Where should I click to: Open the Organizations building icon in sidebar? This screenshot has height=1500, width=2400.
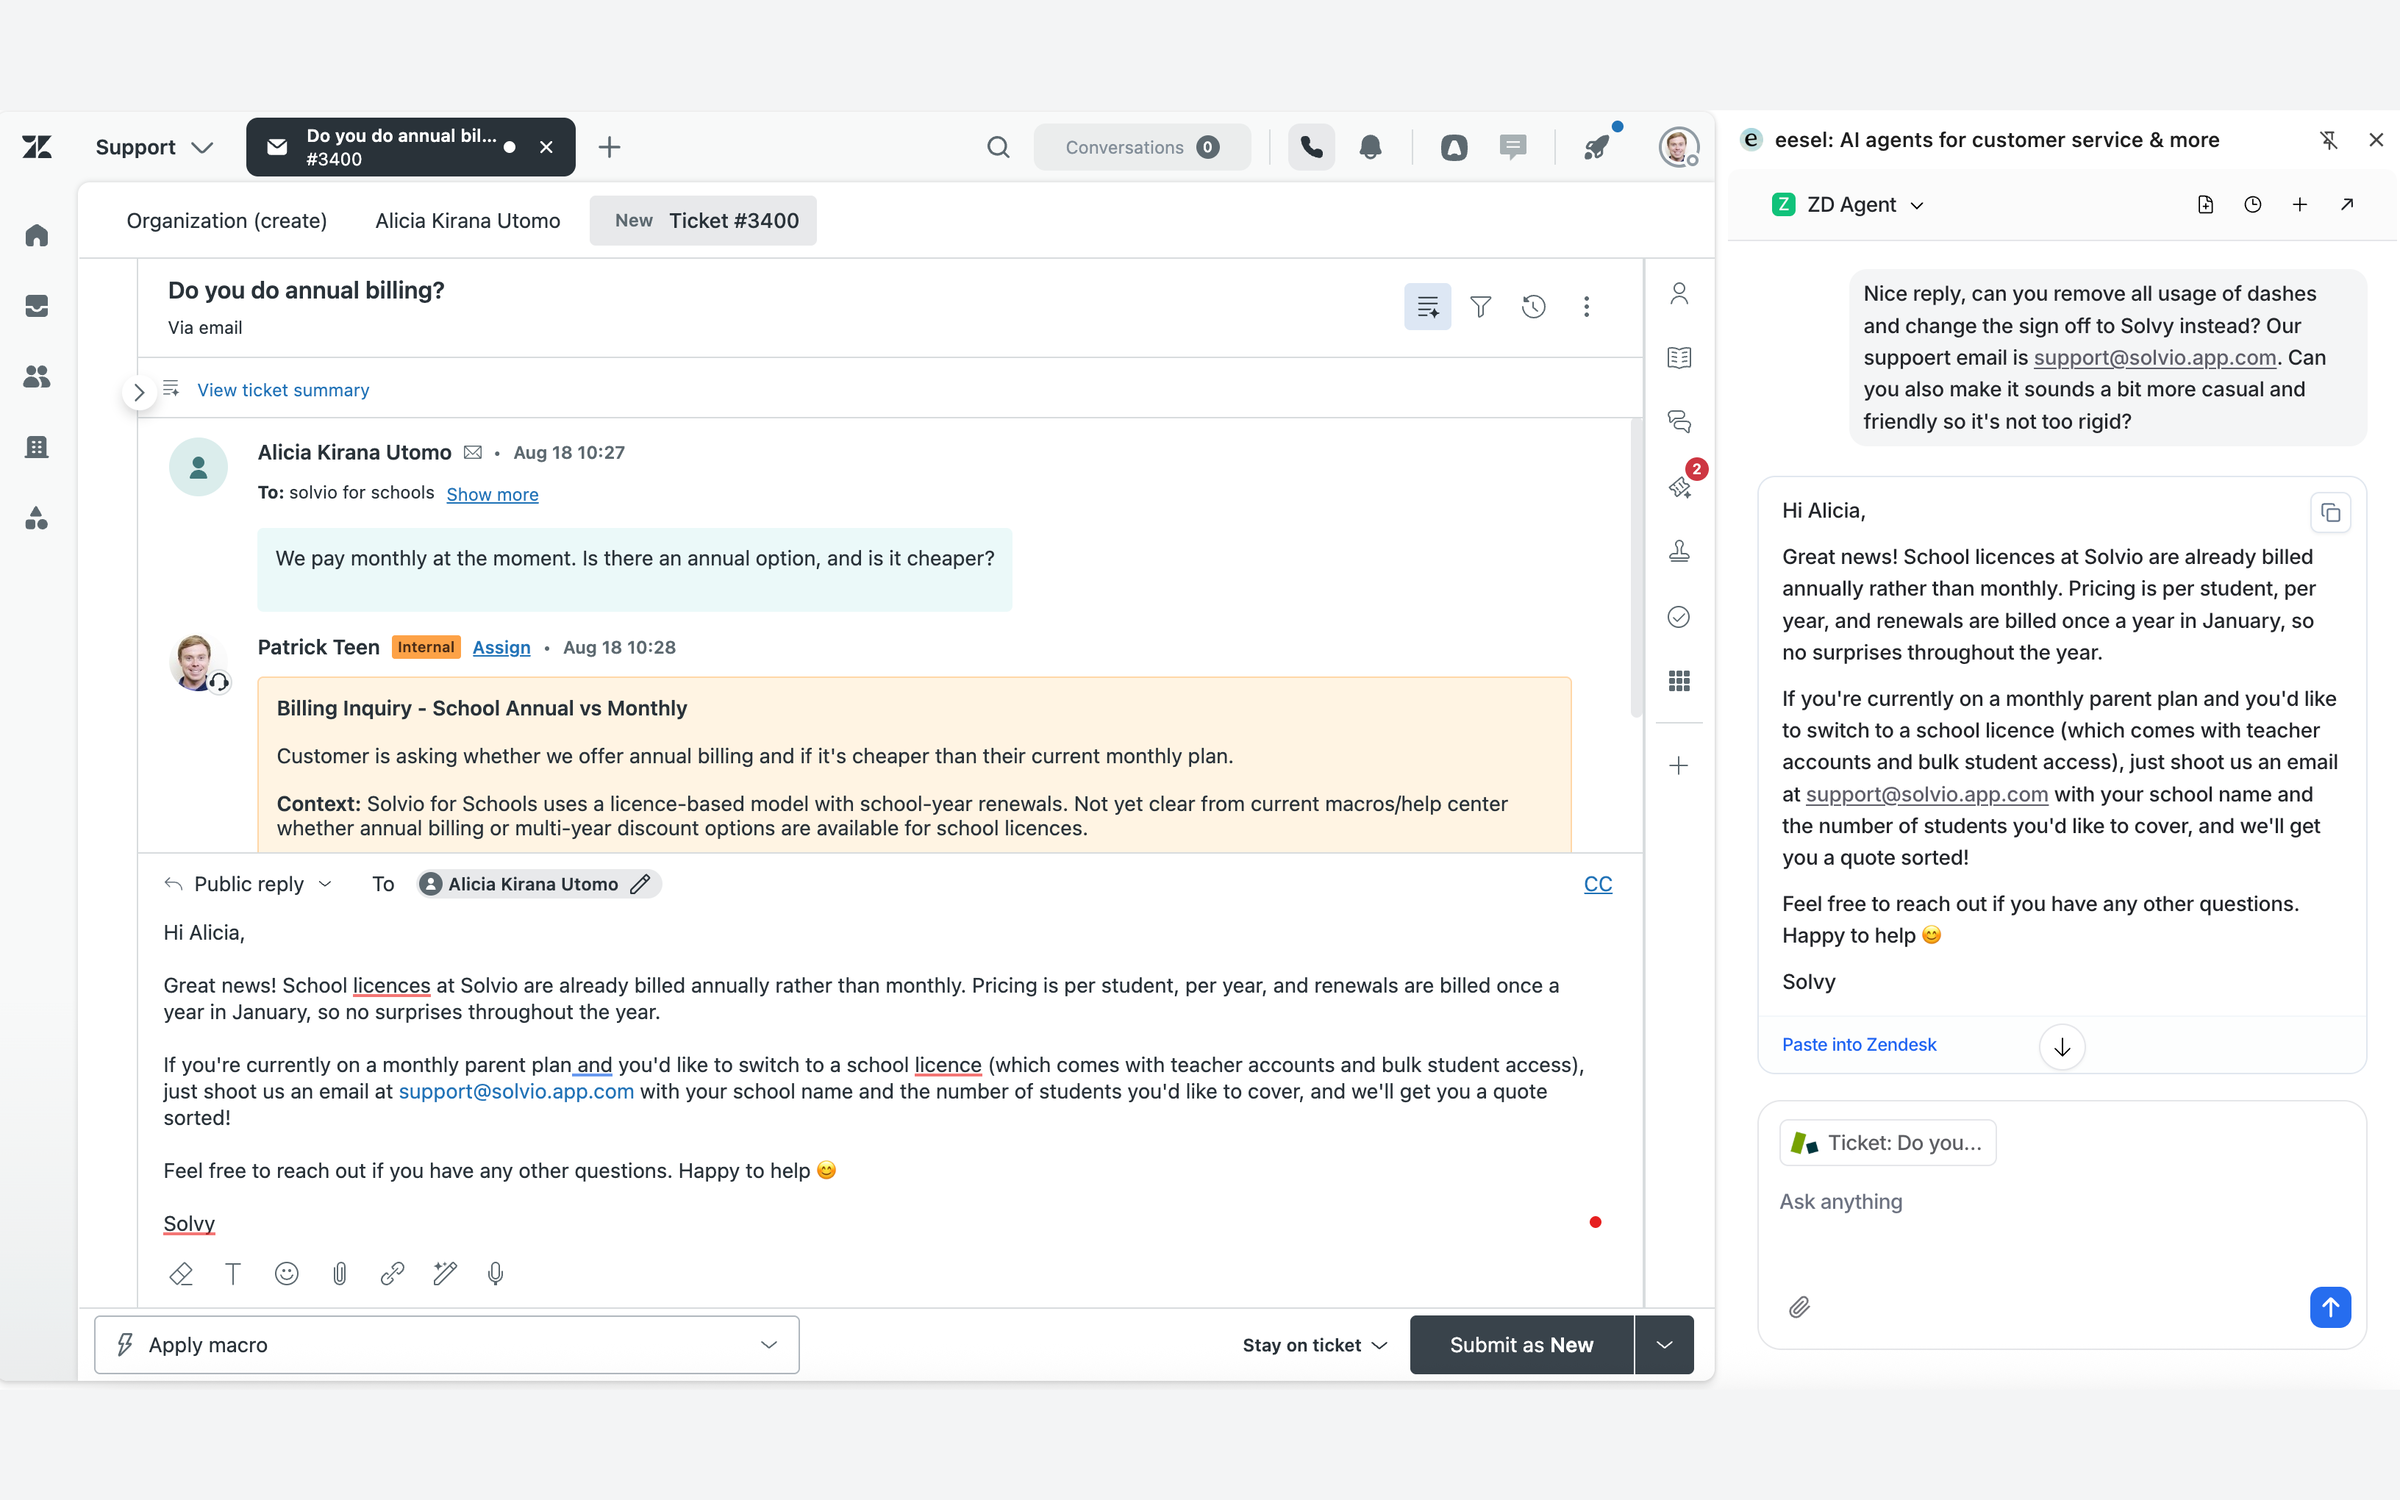(37, 447)
